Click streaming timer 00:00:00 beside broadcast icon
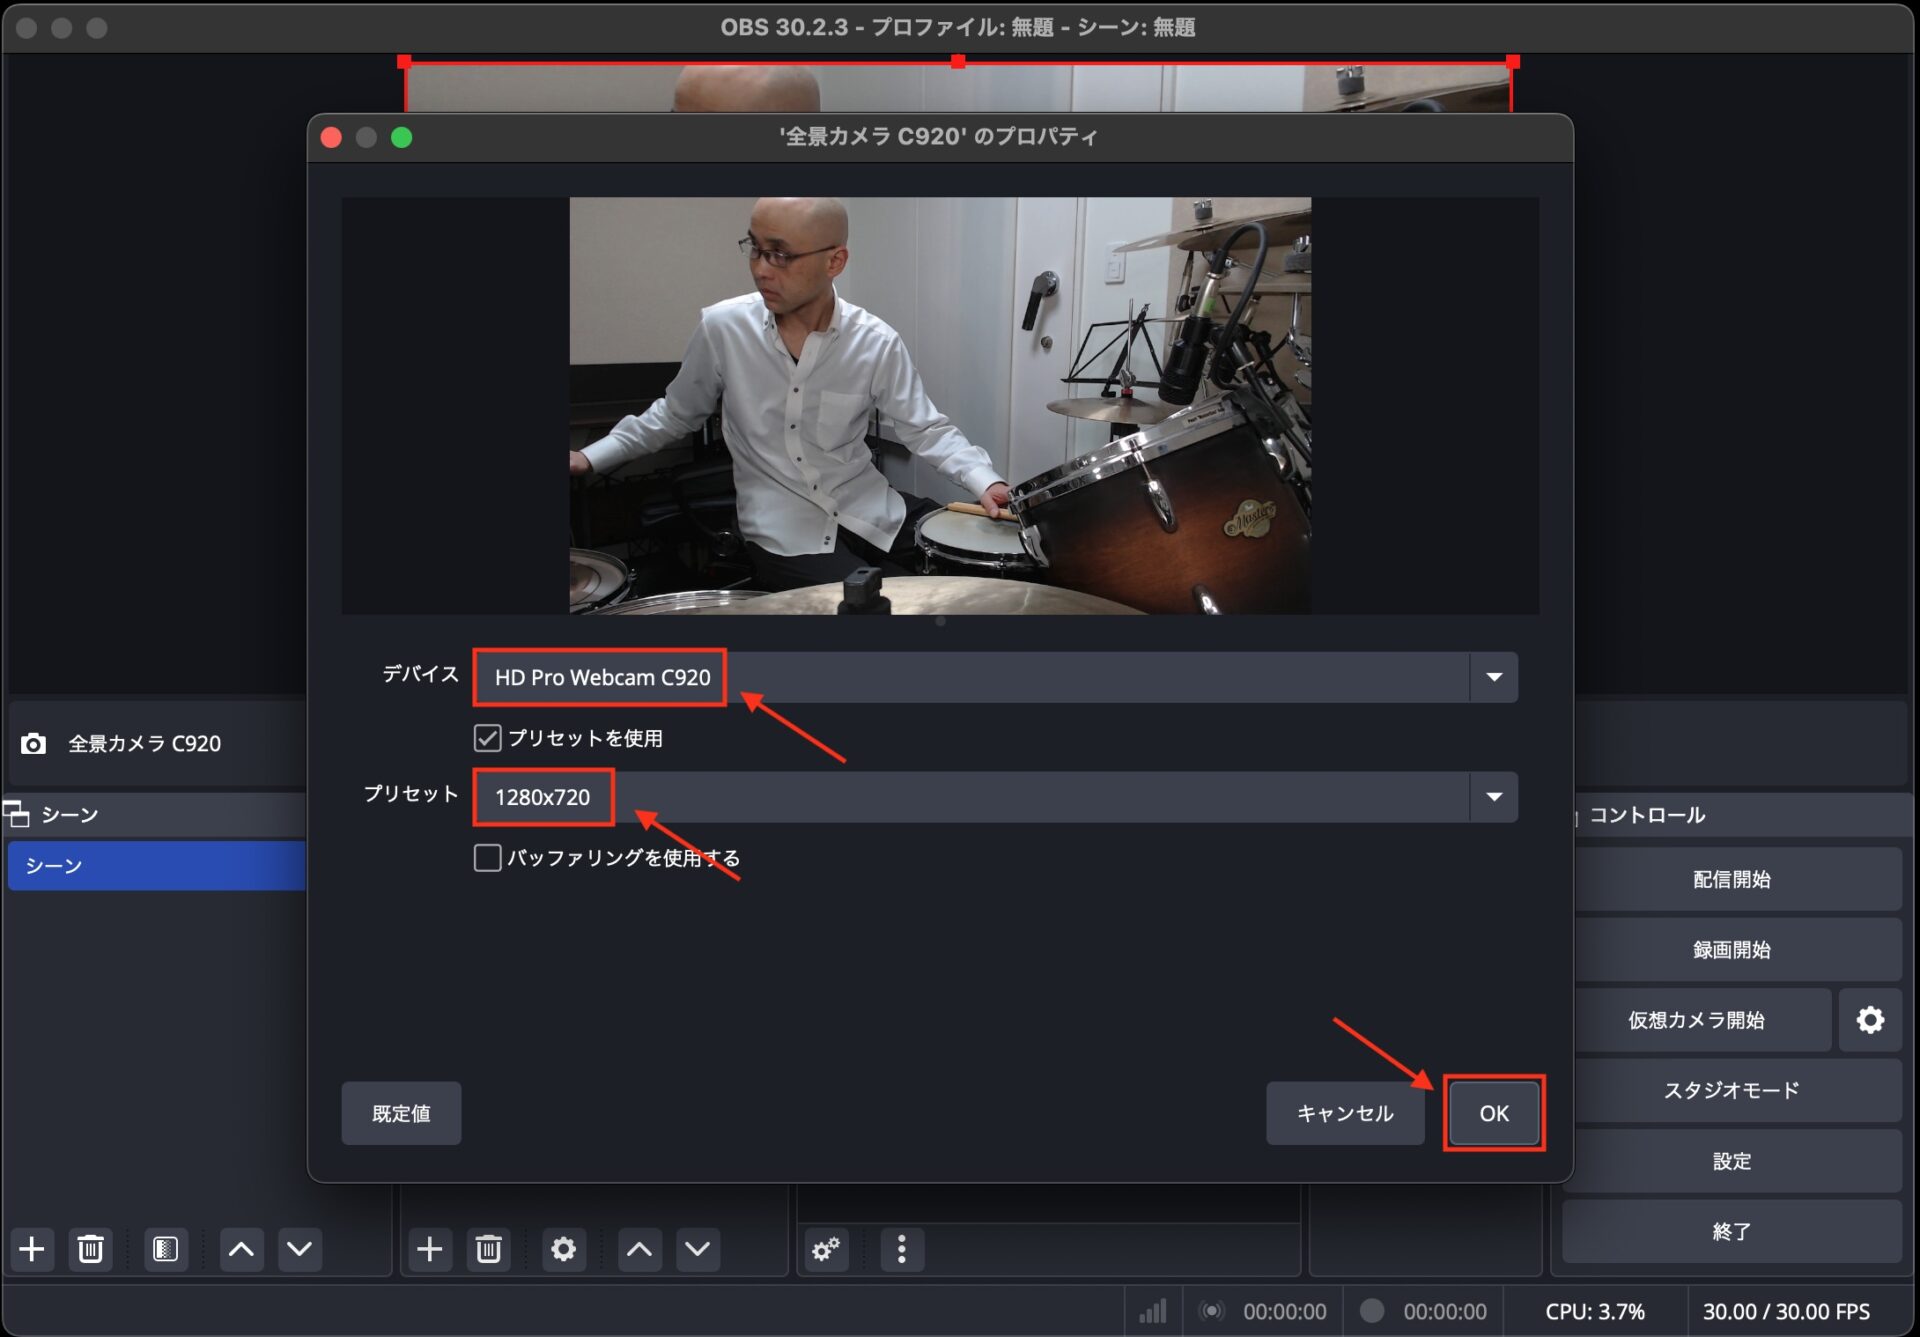 coord(1284,1311)
